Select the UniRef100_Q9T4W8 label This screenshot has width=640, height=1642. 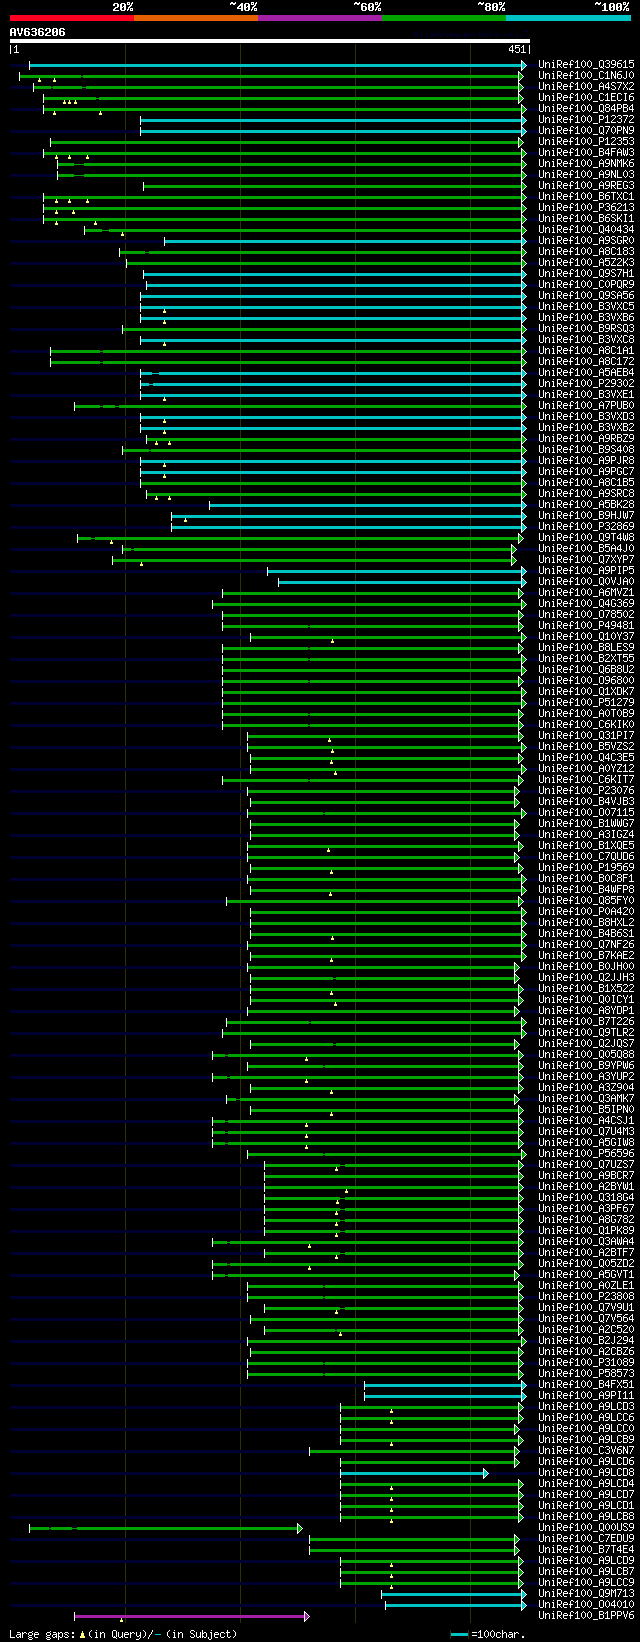586,537
